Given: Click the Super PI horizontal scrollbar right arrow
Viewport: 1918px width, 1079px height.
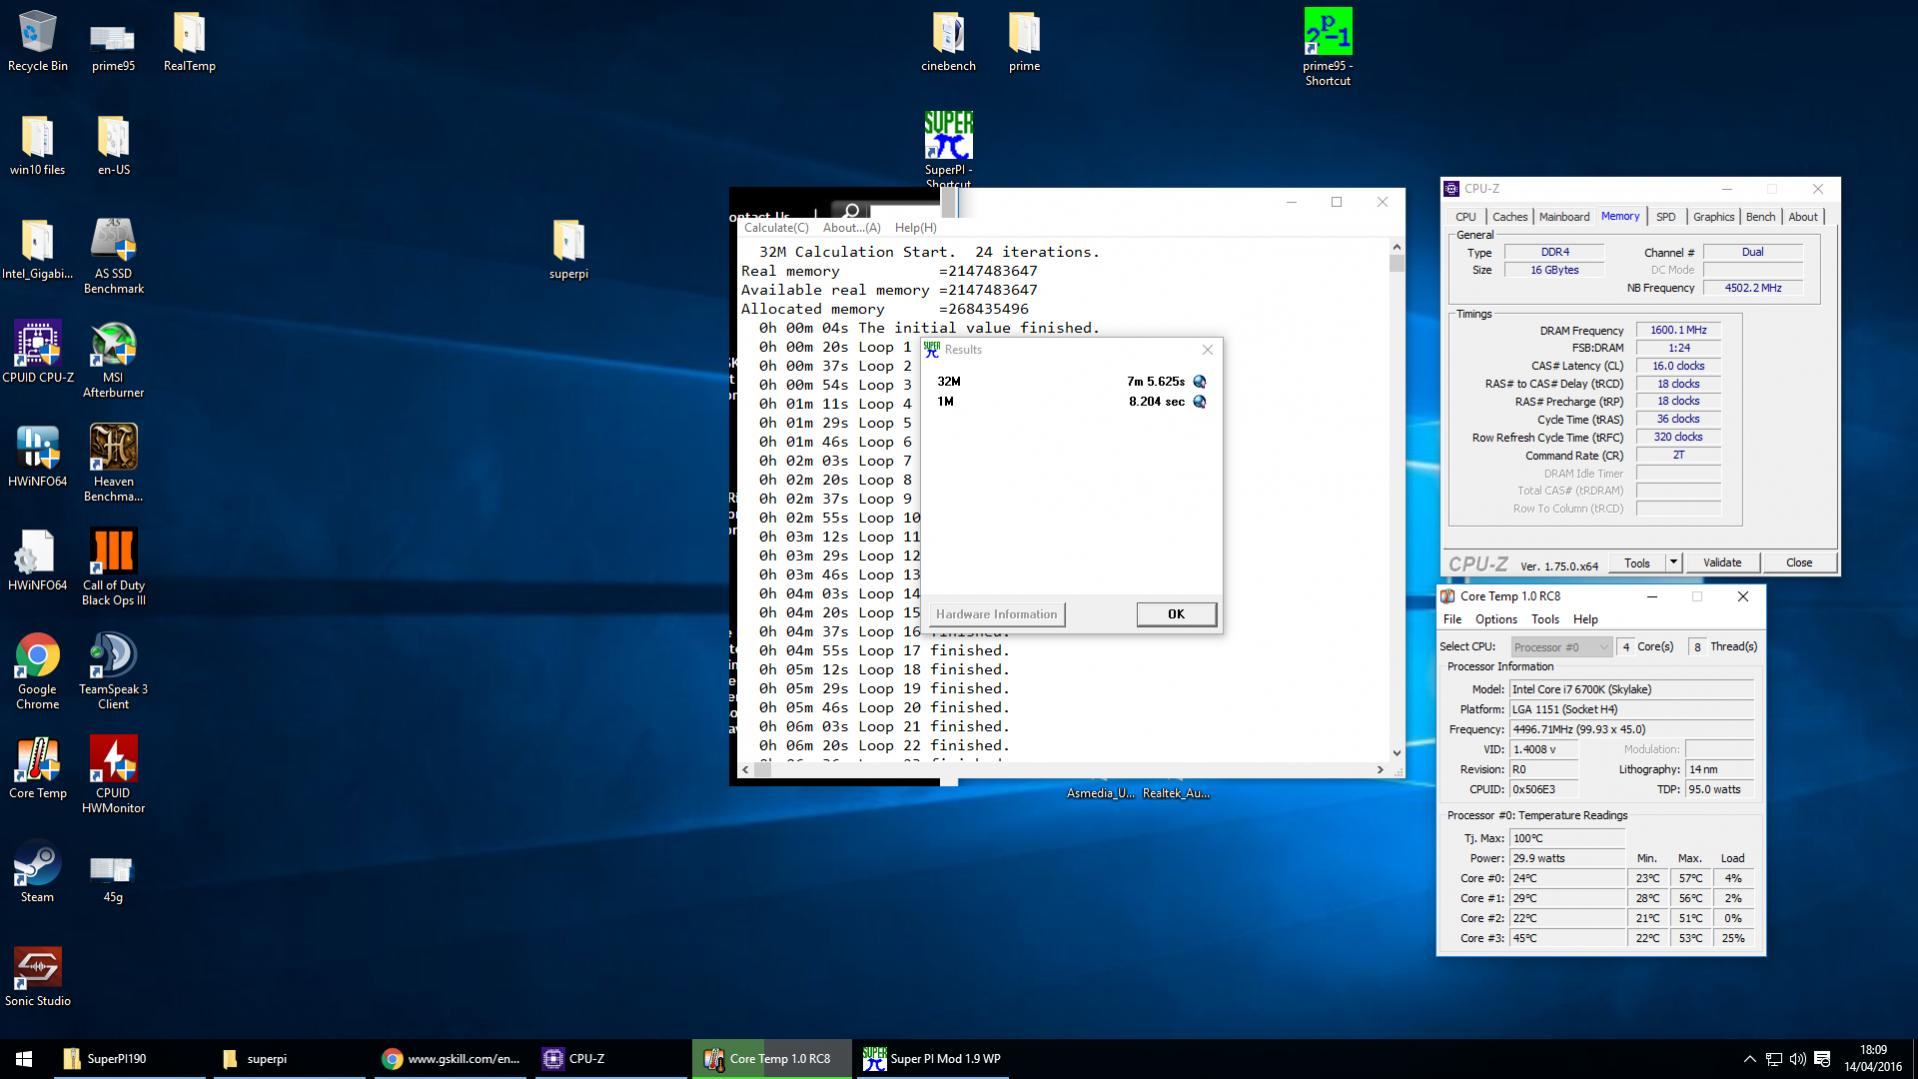Looking at the screenshot, I should 1380,769.
